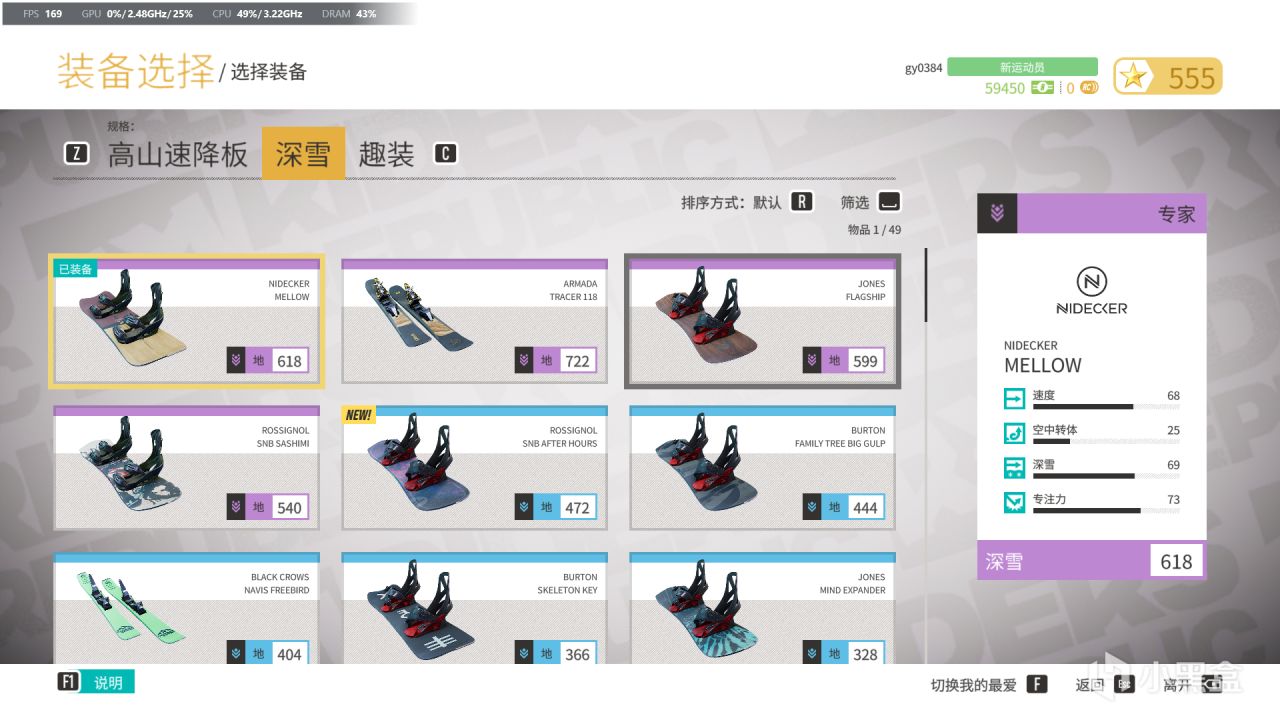Image resolution: width=1280 pixels, height=720 pixels.
Task: Select the Black Crows Navis Freebird skis image
Action: coord(131,606)
